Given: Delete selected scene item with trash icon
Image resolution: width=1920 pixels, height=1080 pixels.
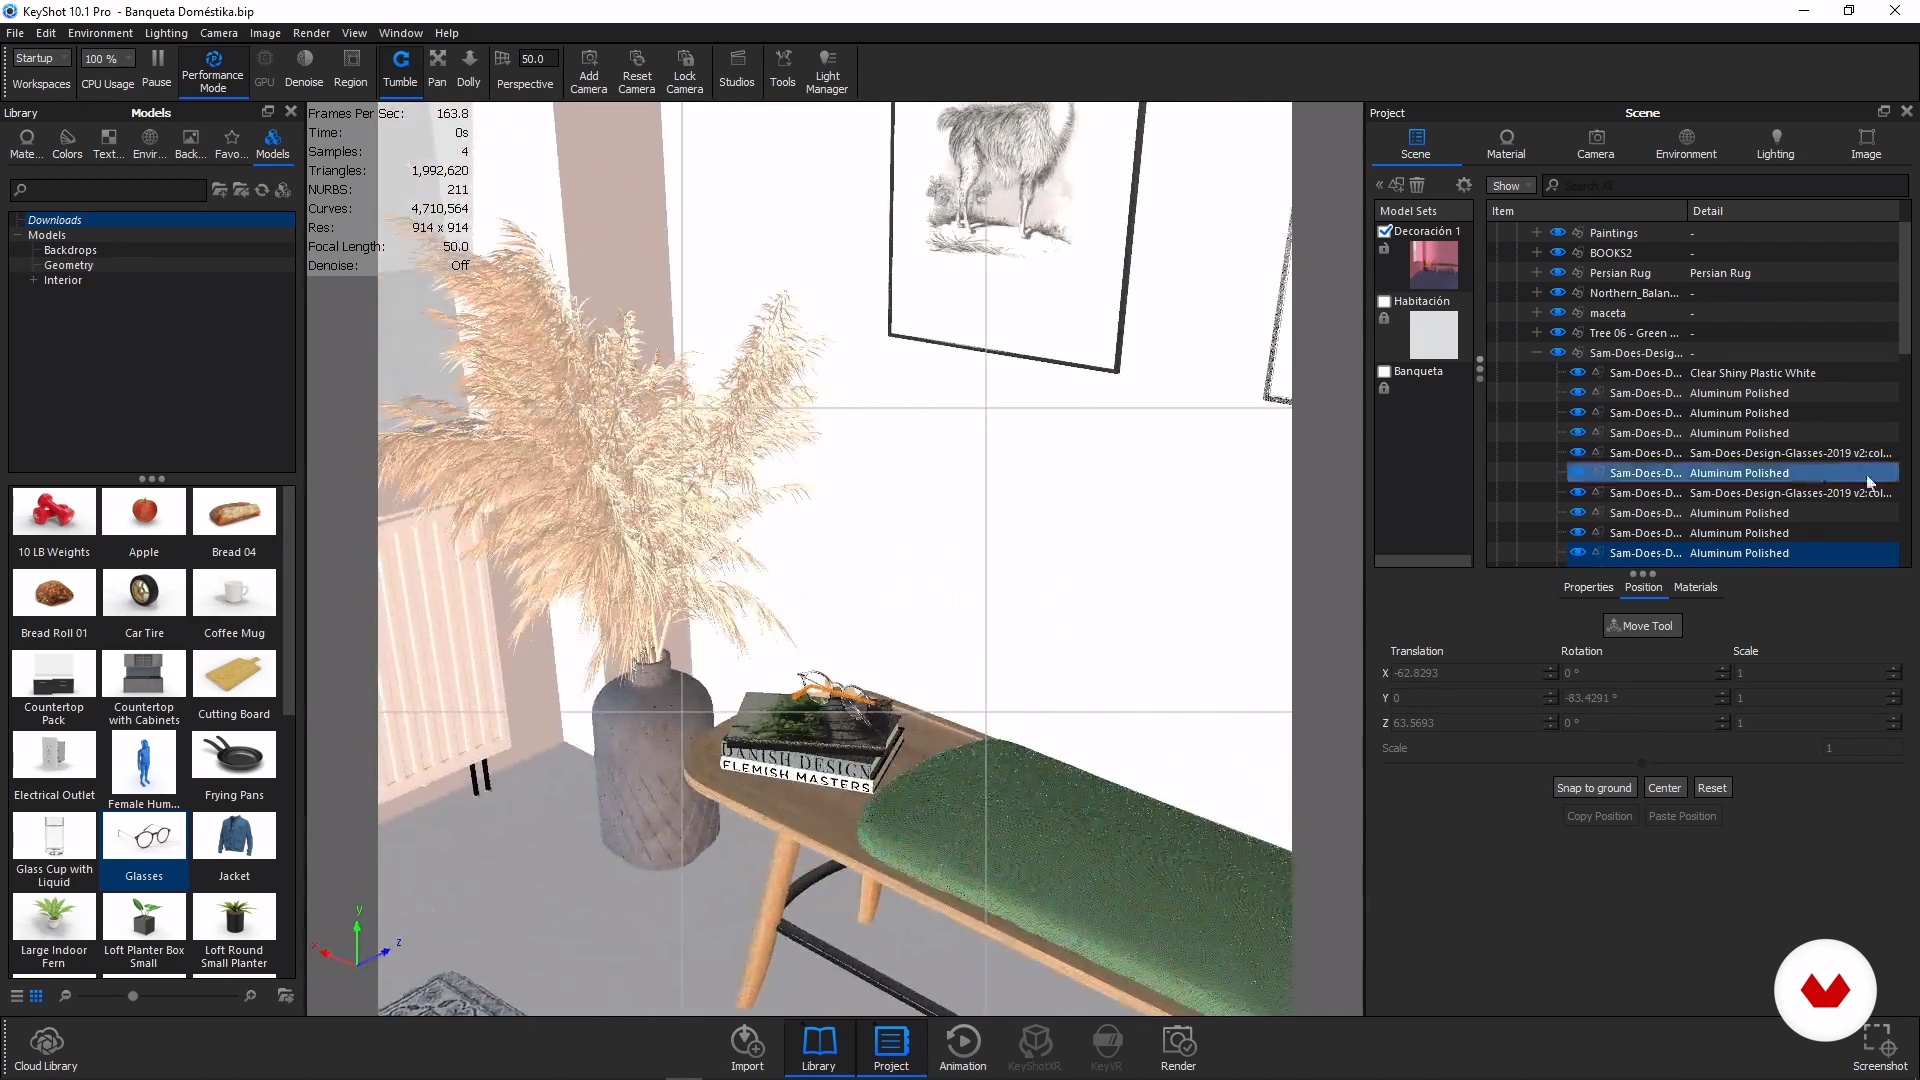Looking at the screenshot, I should point(1417,185).
